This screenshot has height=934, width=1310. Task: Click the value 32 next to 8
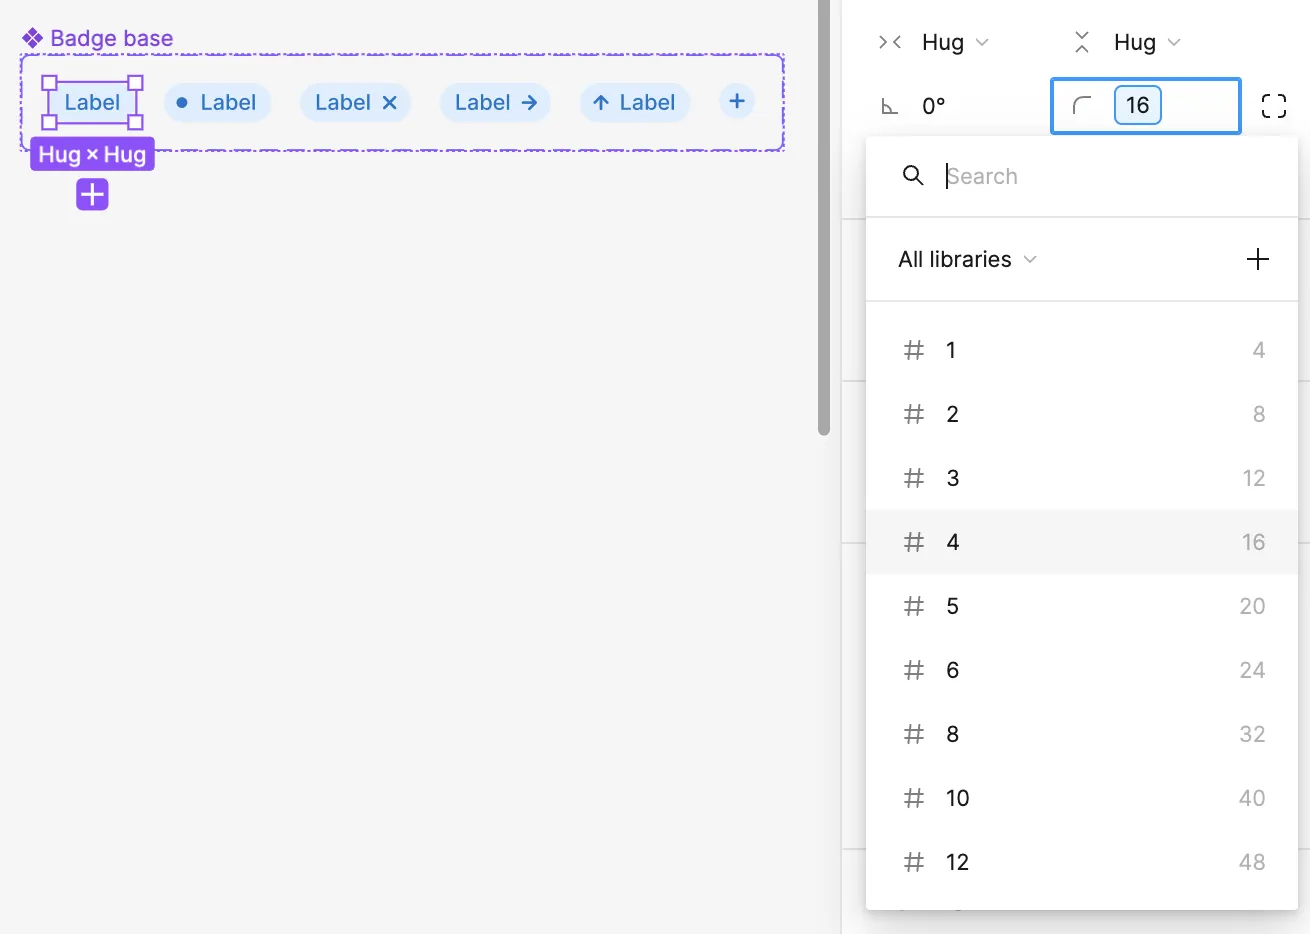[x=1252, y=734]
